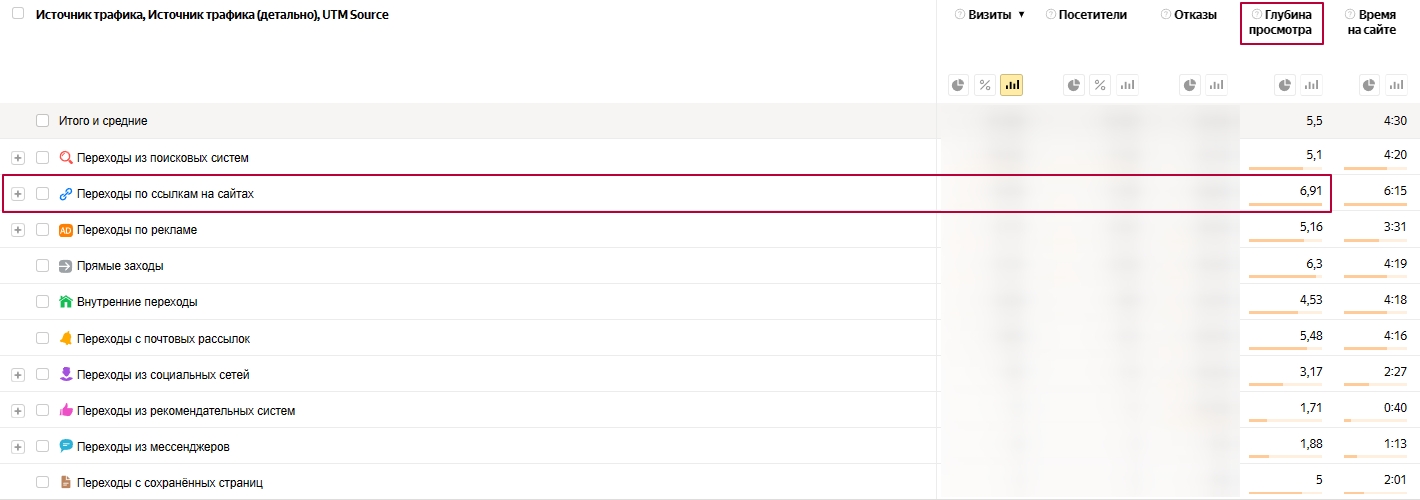Sort by Визиты column header

(x=990, y=15)
